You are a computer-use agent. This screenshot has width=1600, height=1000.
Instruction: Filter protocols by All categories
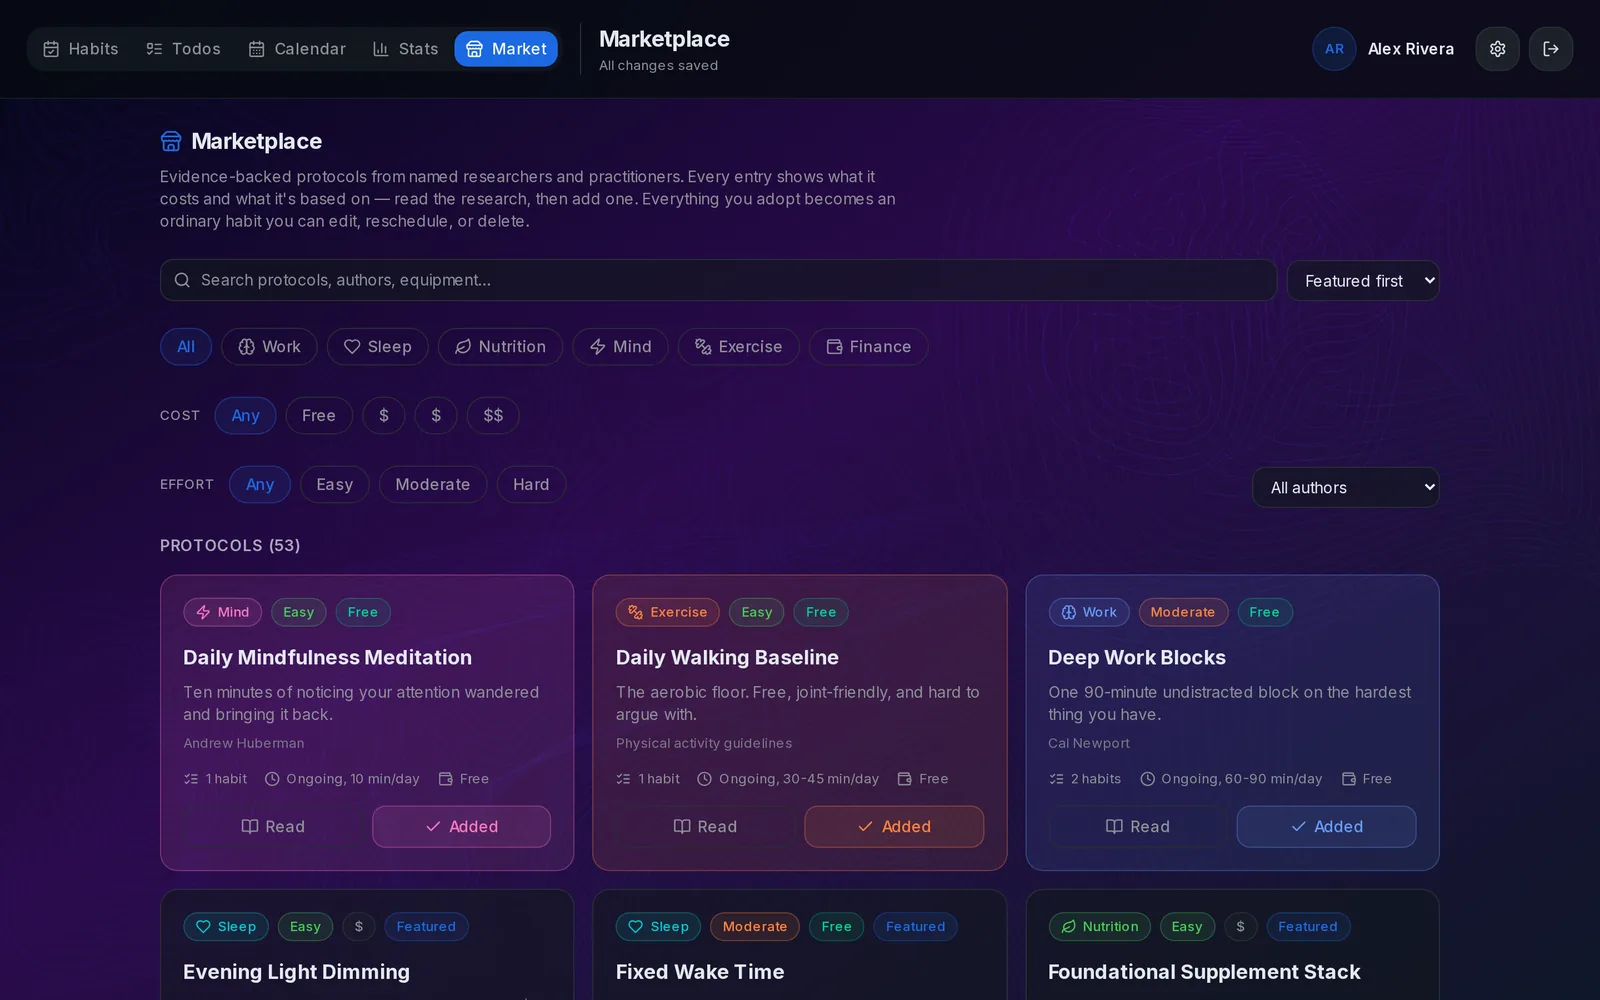[x=186, y=347]
